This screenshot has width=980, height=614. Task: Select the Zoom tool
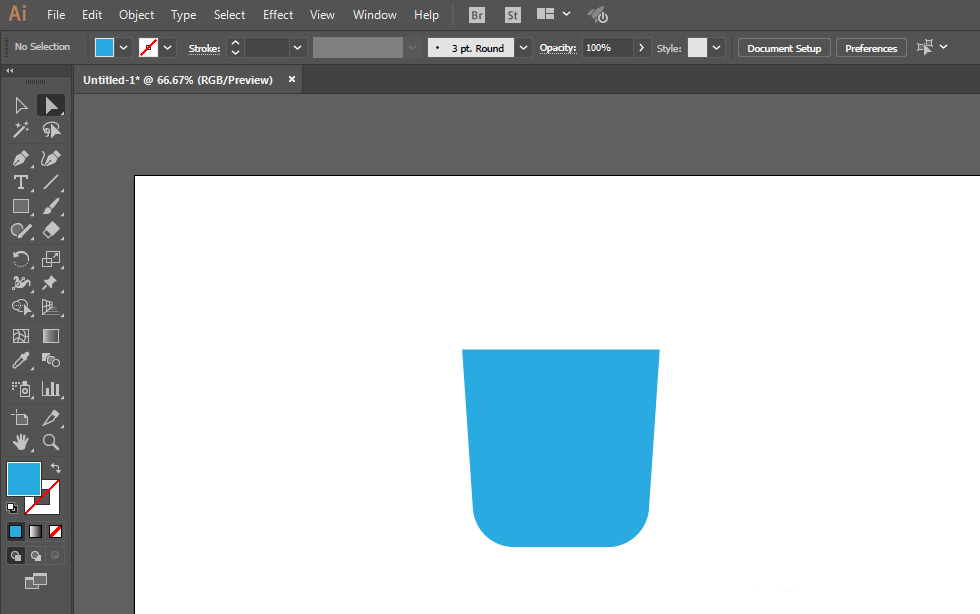(x=51, y=442)
